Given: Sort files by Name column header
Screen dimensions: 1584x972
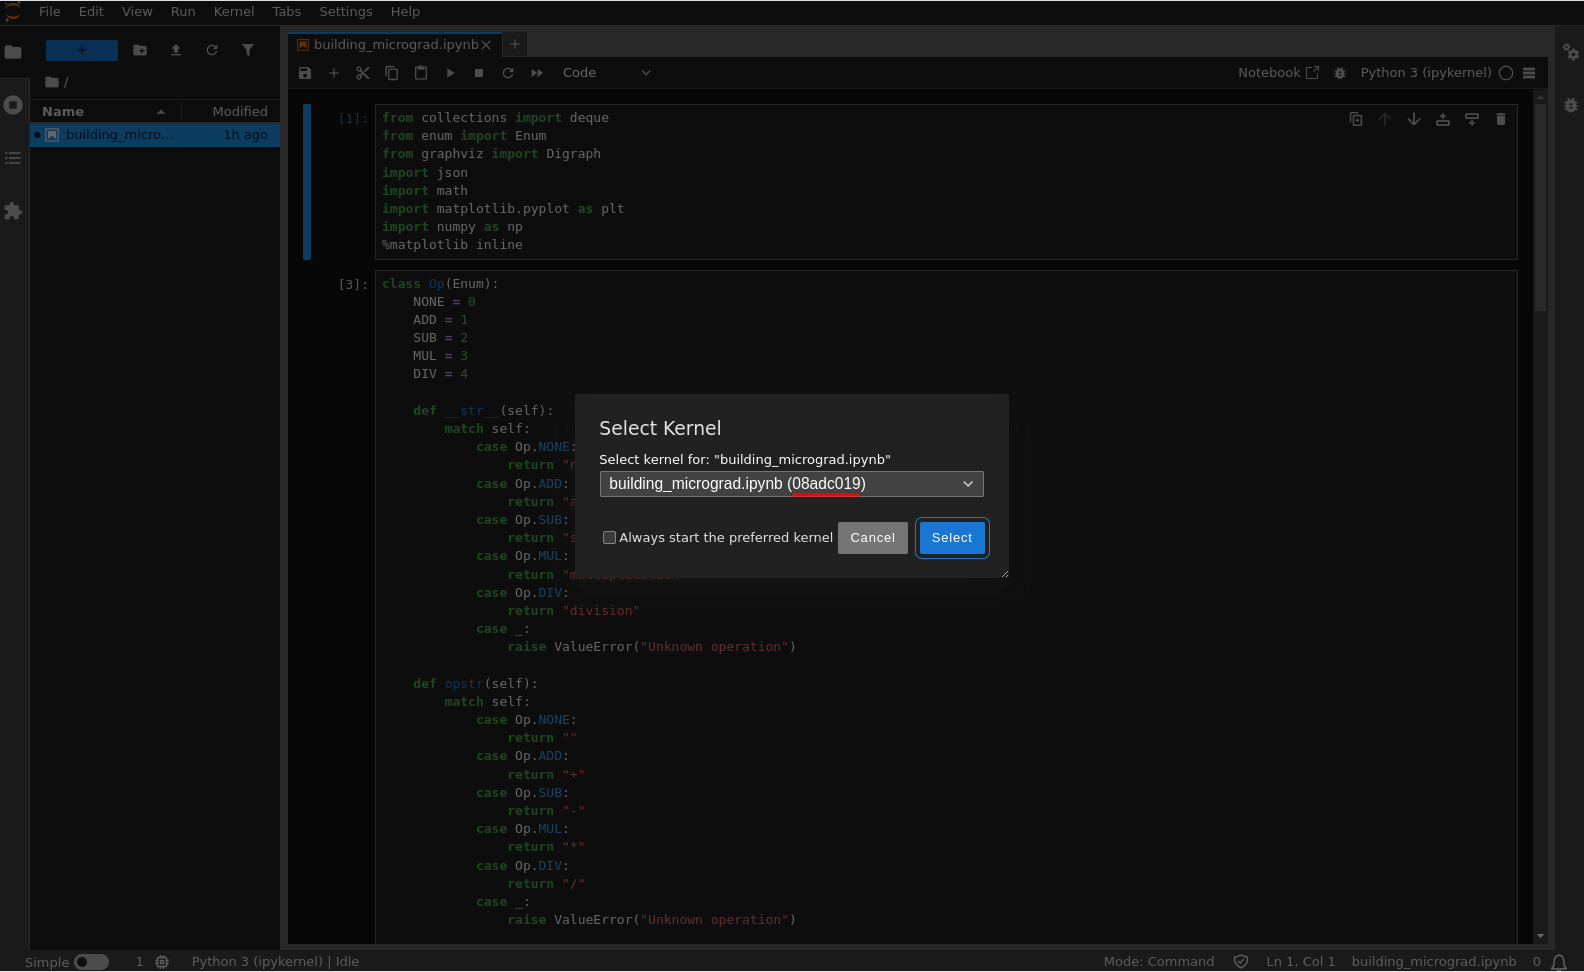Looking at the screenshot, I should [x=105, y=111].
